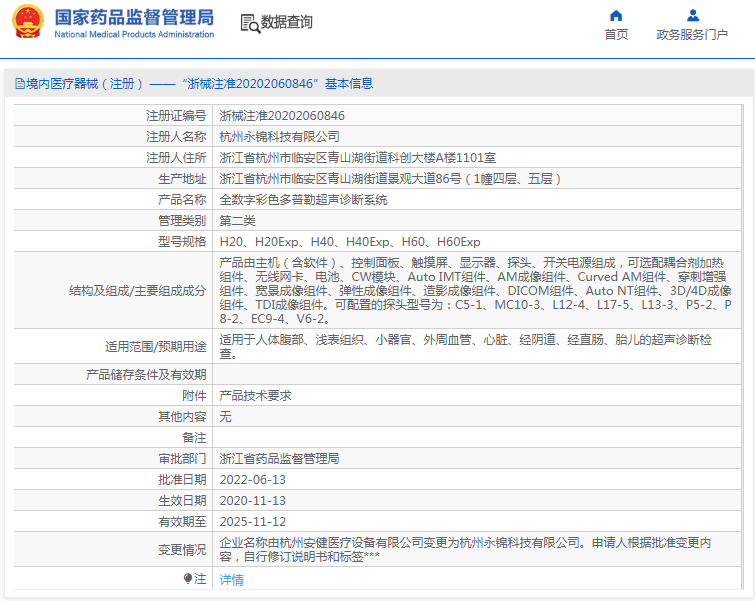The height and width of the screenshot is (601, 755).
Task: Click the 注册证编号 row label
Action: coord(176,116)
